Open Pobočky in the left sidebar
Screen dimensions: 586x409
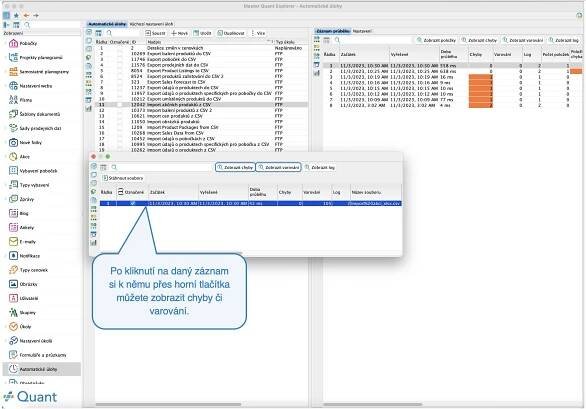click(28, 43)
